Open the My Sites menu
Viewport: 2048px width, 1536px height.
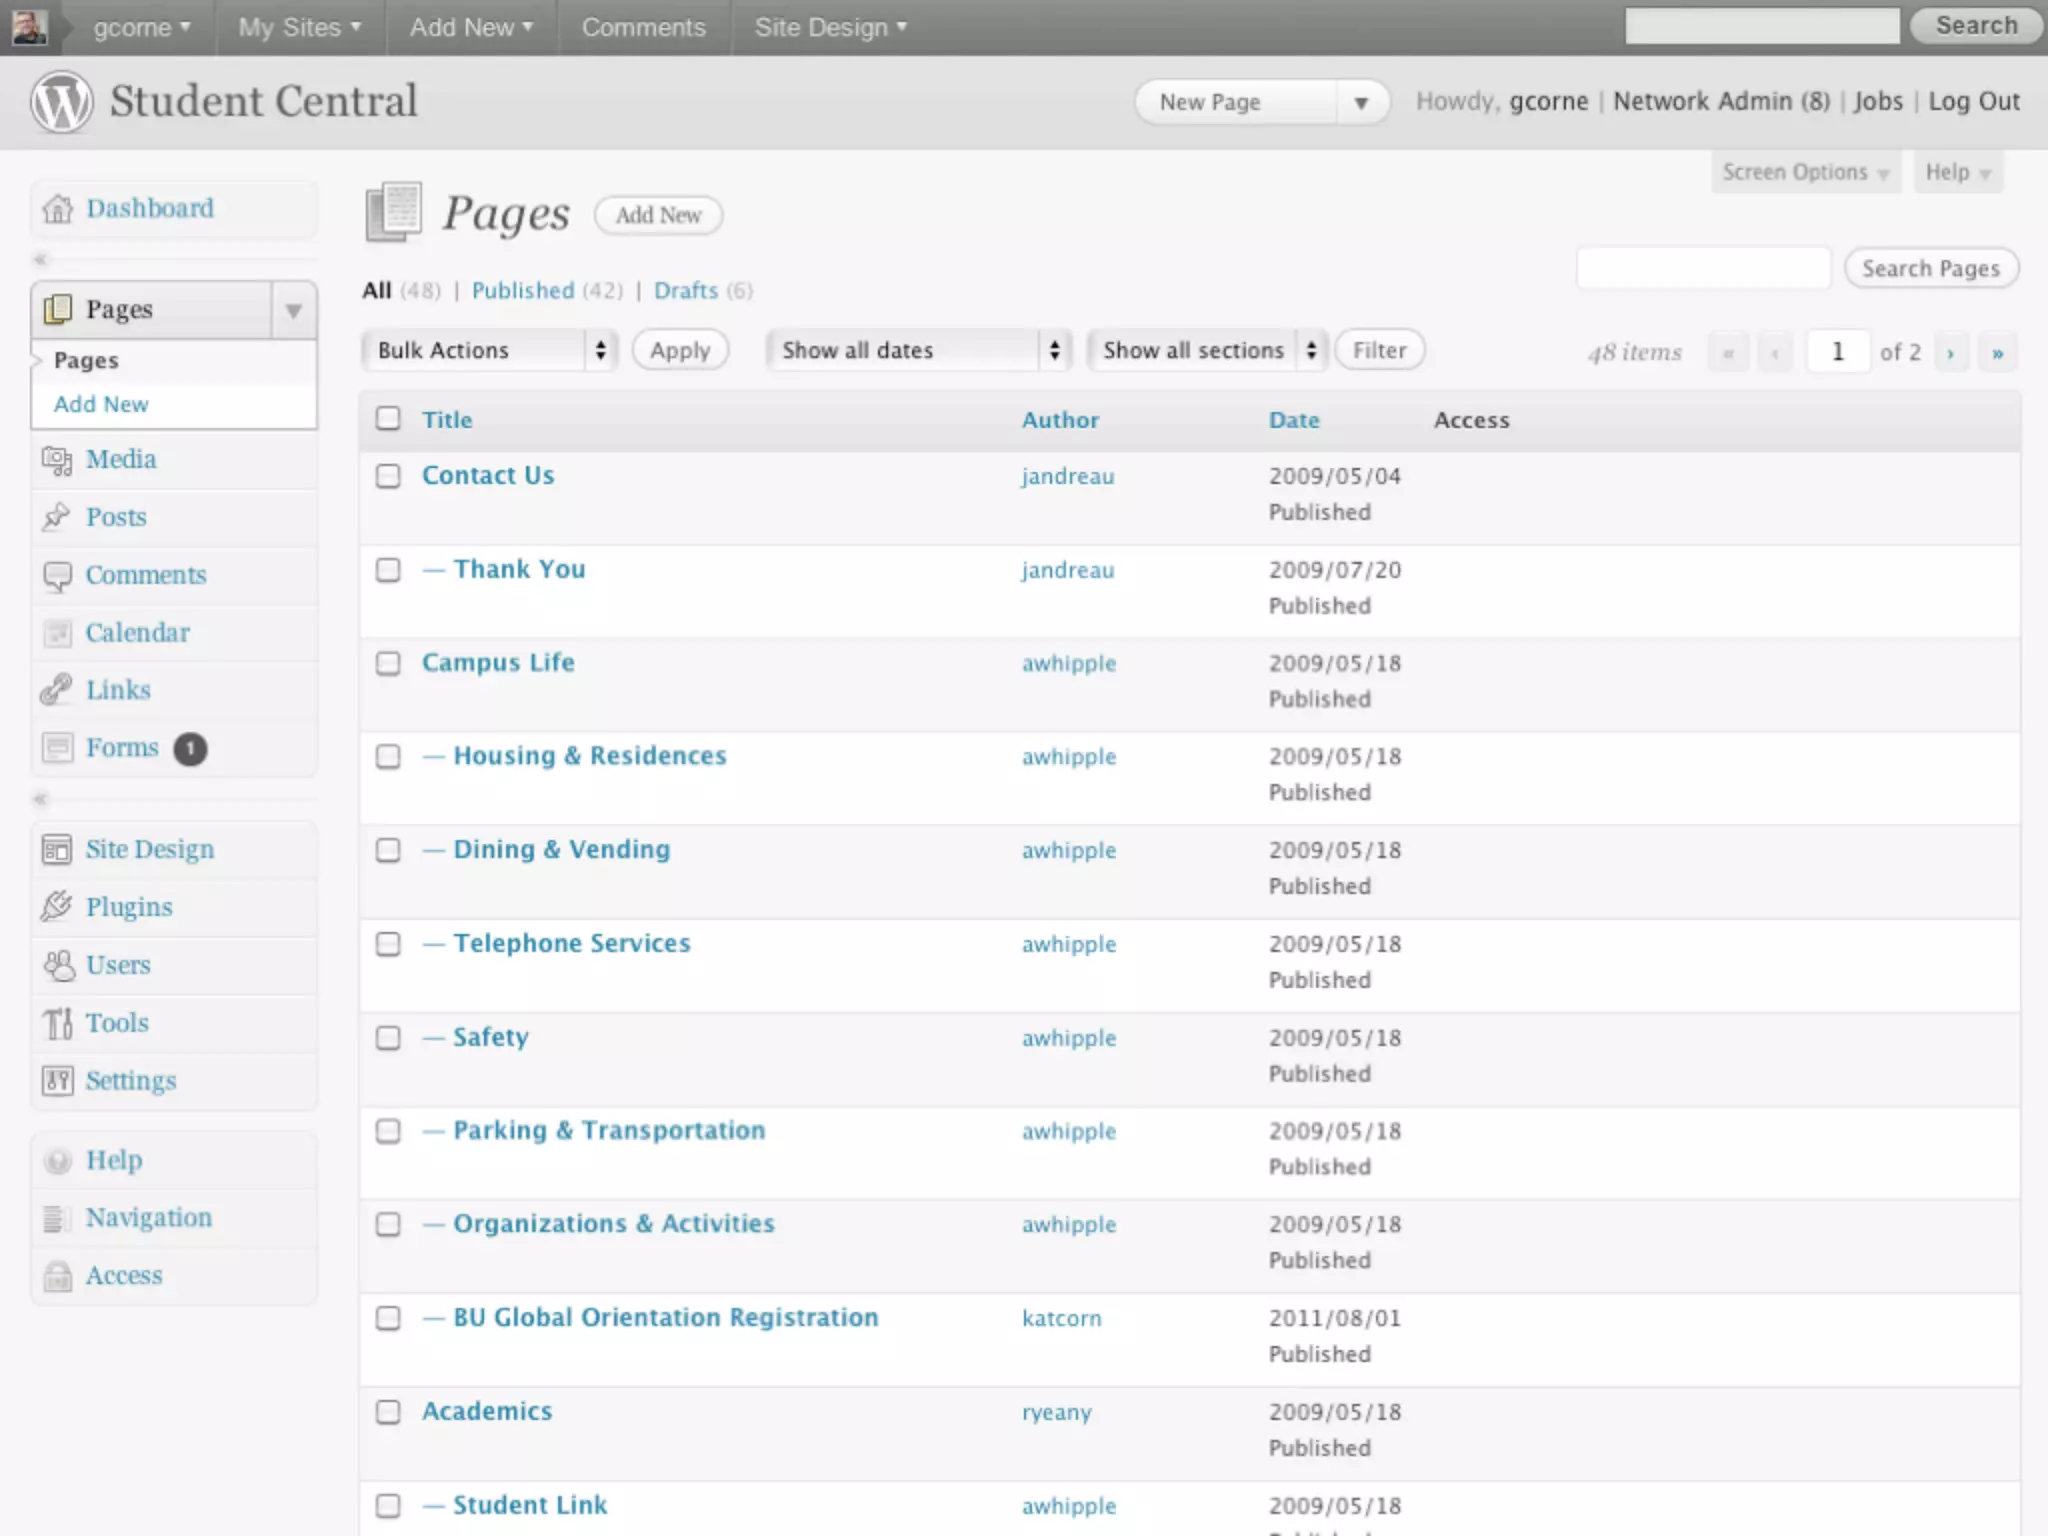[299, 27]
